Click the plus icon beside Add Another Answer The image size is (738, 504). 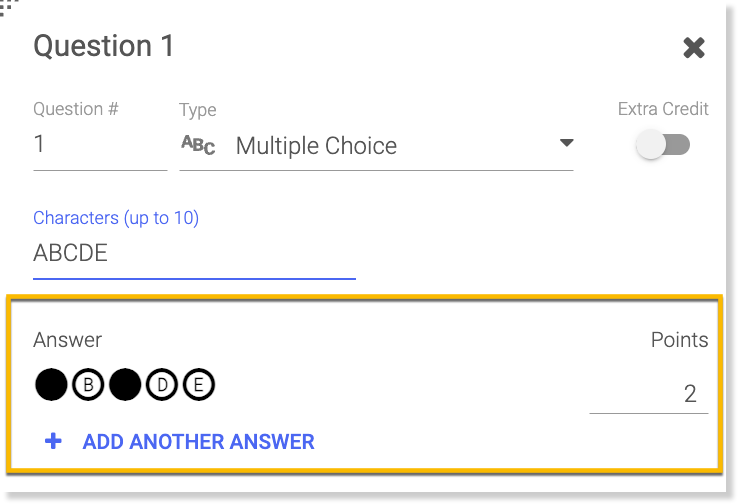coord(54,440)
